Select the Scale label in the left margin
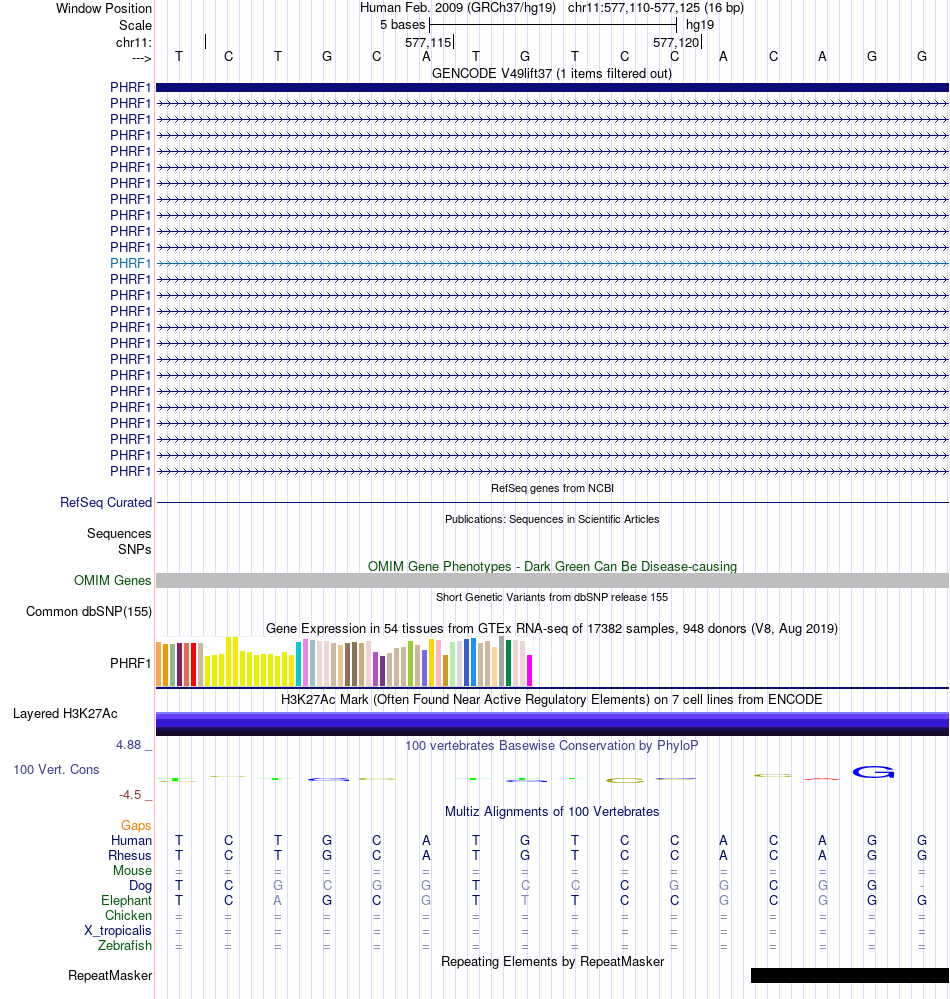Screen dimensions: 950x999 [135, 25]
